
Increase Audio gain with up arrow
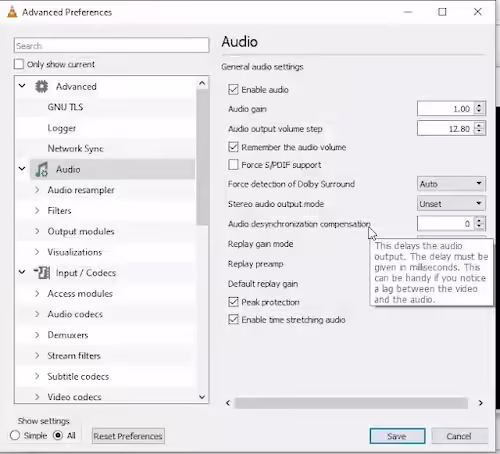click(x=479, y=106)
